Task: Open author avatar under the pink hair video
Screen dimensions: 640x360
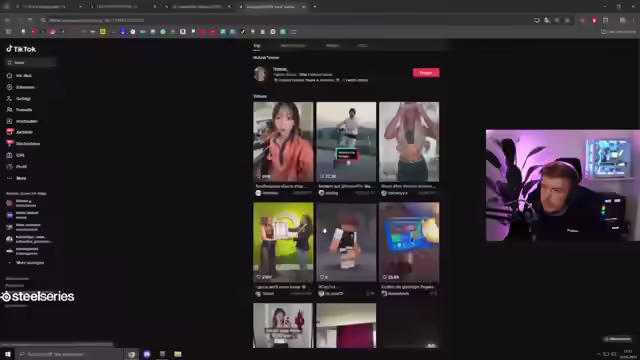Action: 384,193
